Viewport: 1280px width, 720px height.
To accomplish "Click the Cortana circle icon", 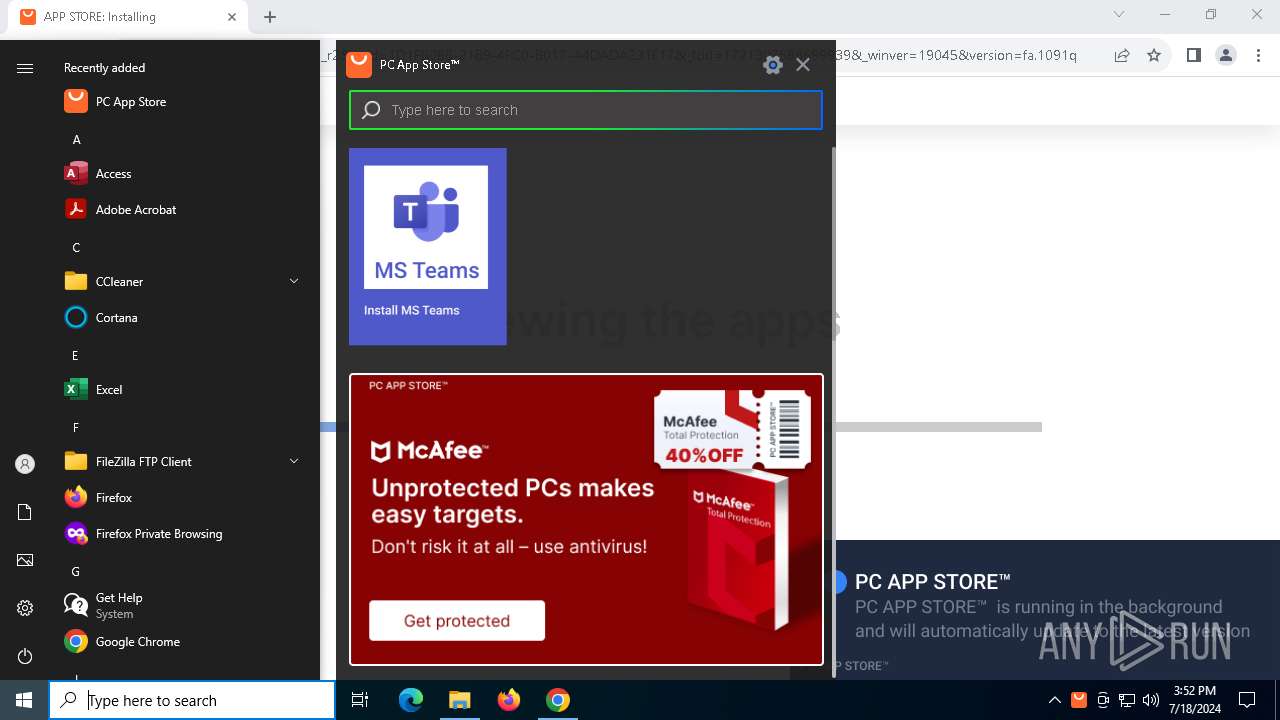I will (76, 318).
